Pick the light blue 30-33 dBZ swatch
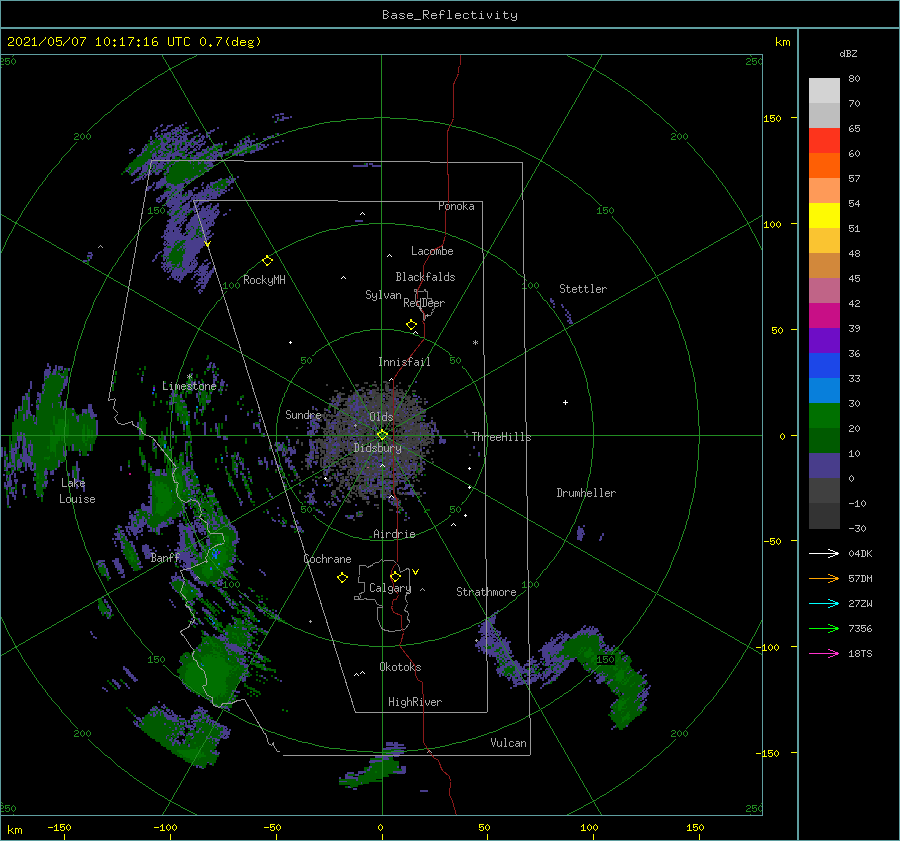This screenshot has height=841, width=900. click(824, 391)
